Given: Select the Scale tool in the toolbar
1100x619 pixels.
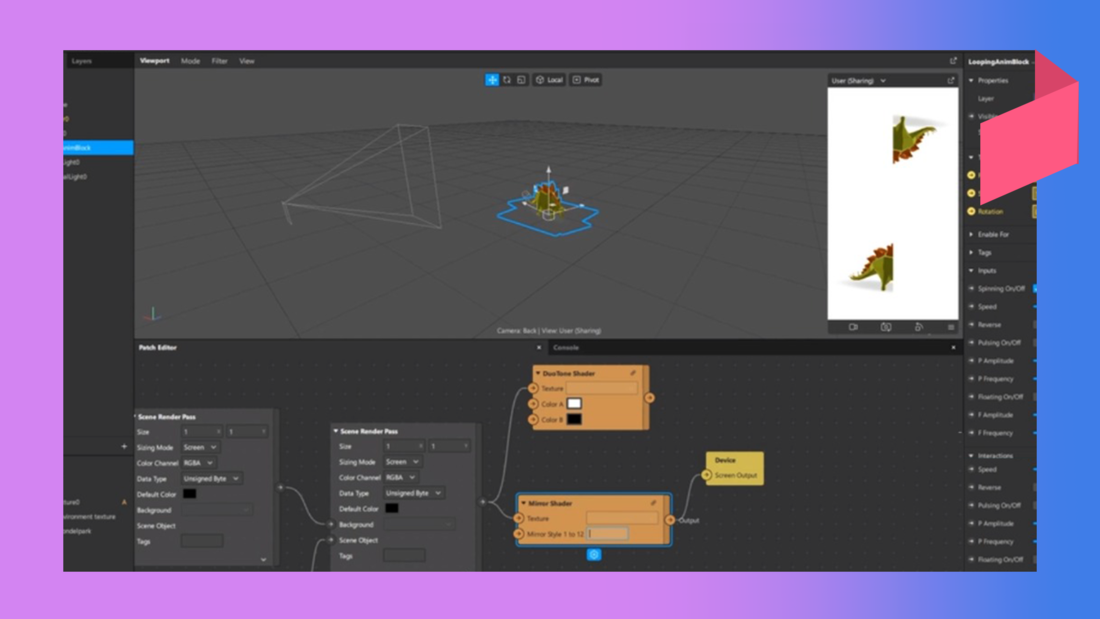Looking at the screenshot, I should click(x=522, y=79).
